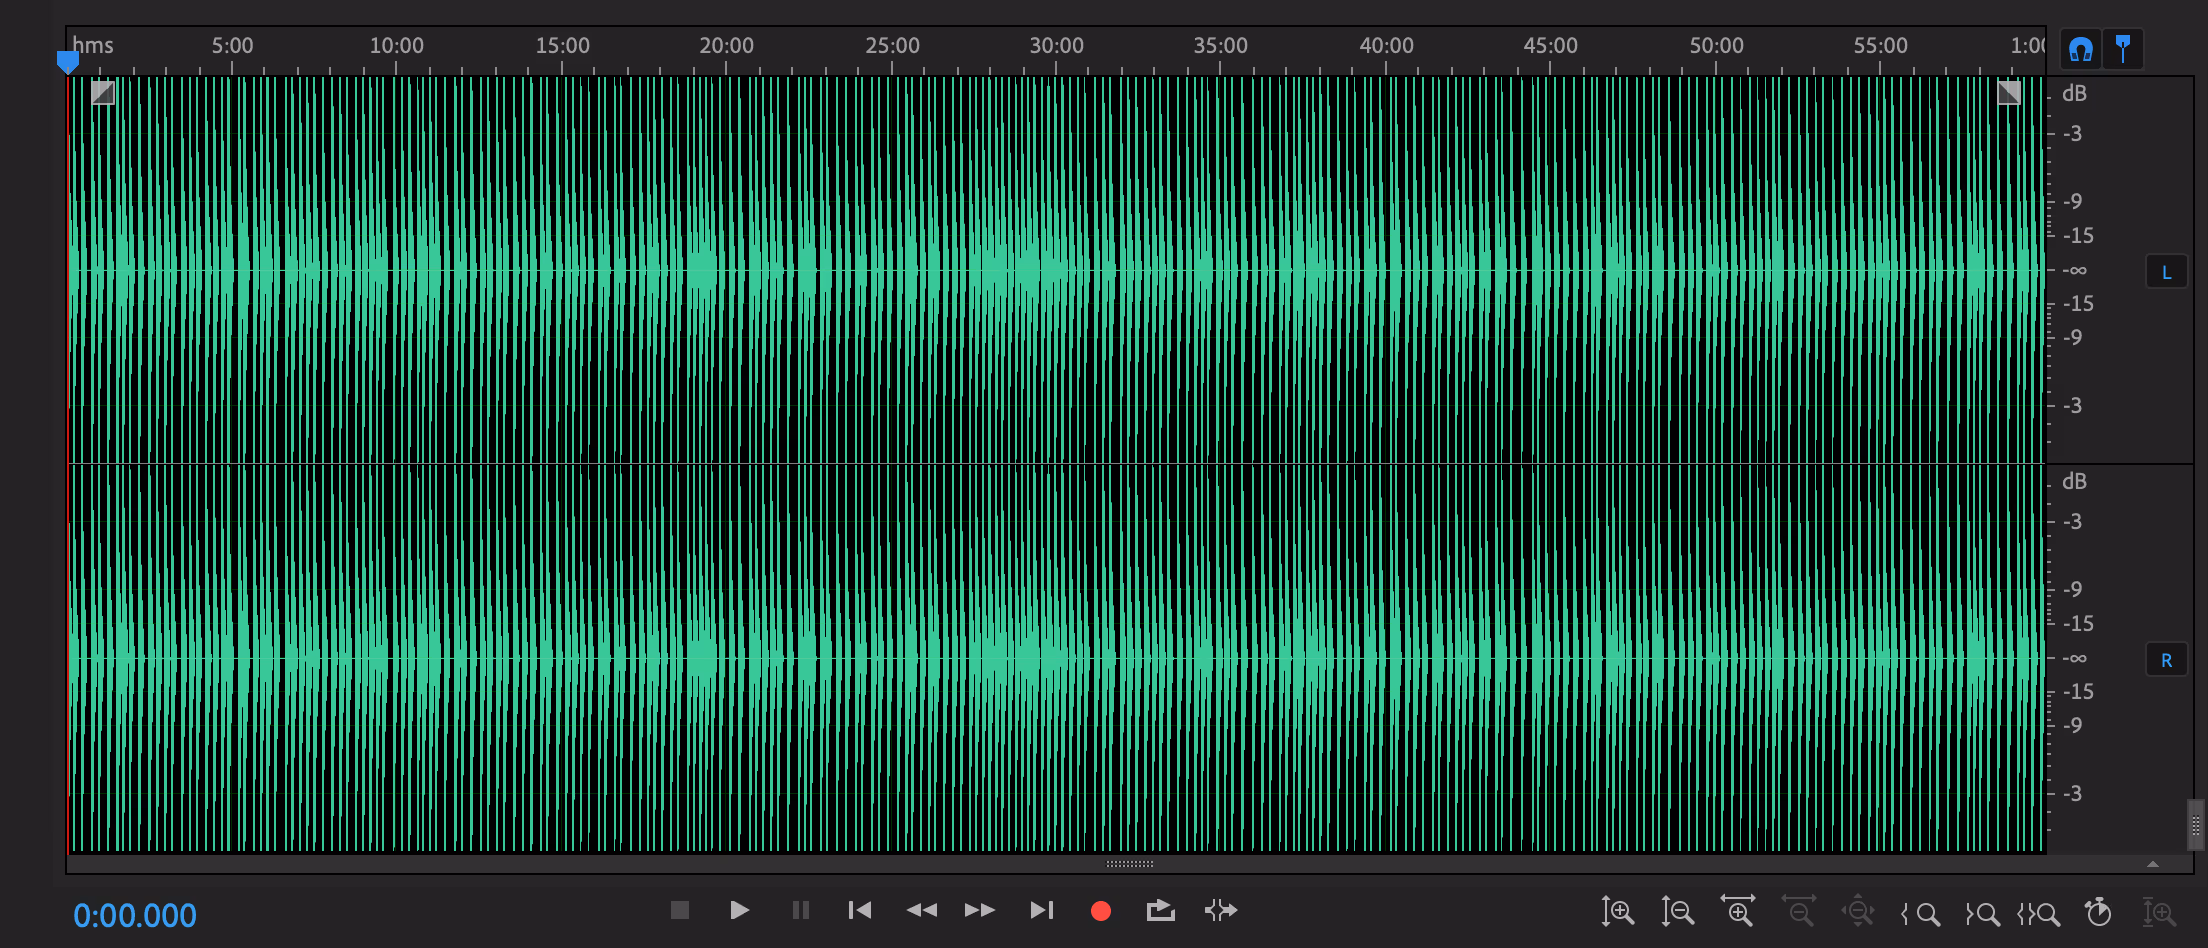Click the fade-in handle at waveform start

103,93
